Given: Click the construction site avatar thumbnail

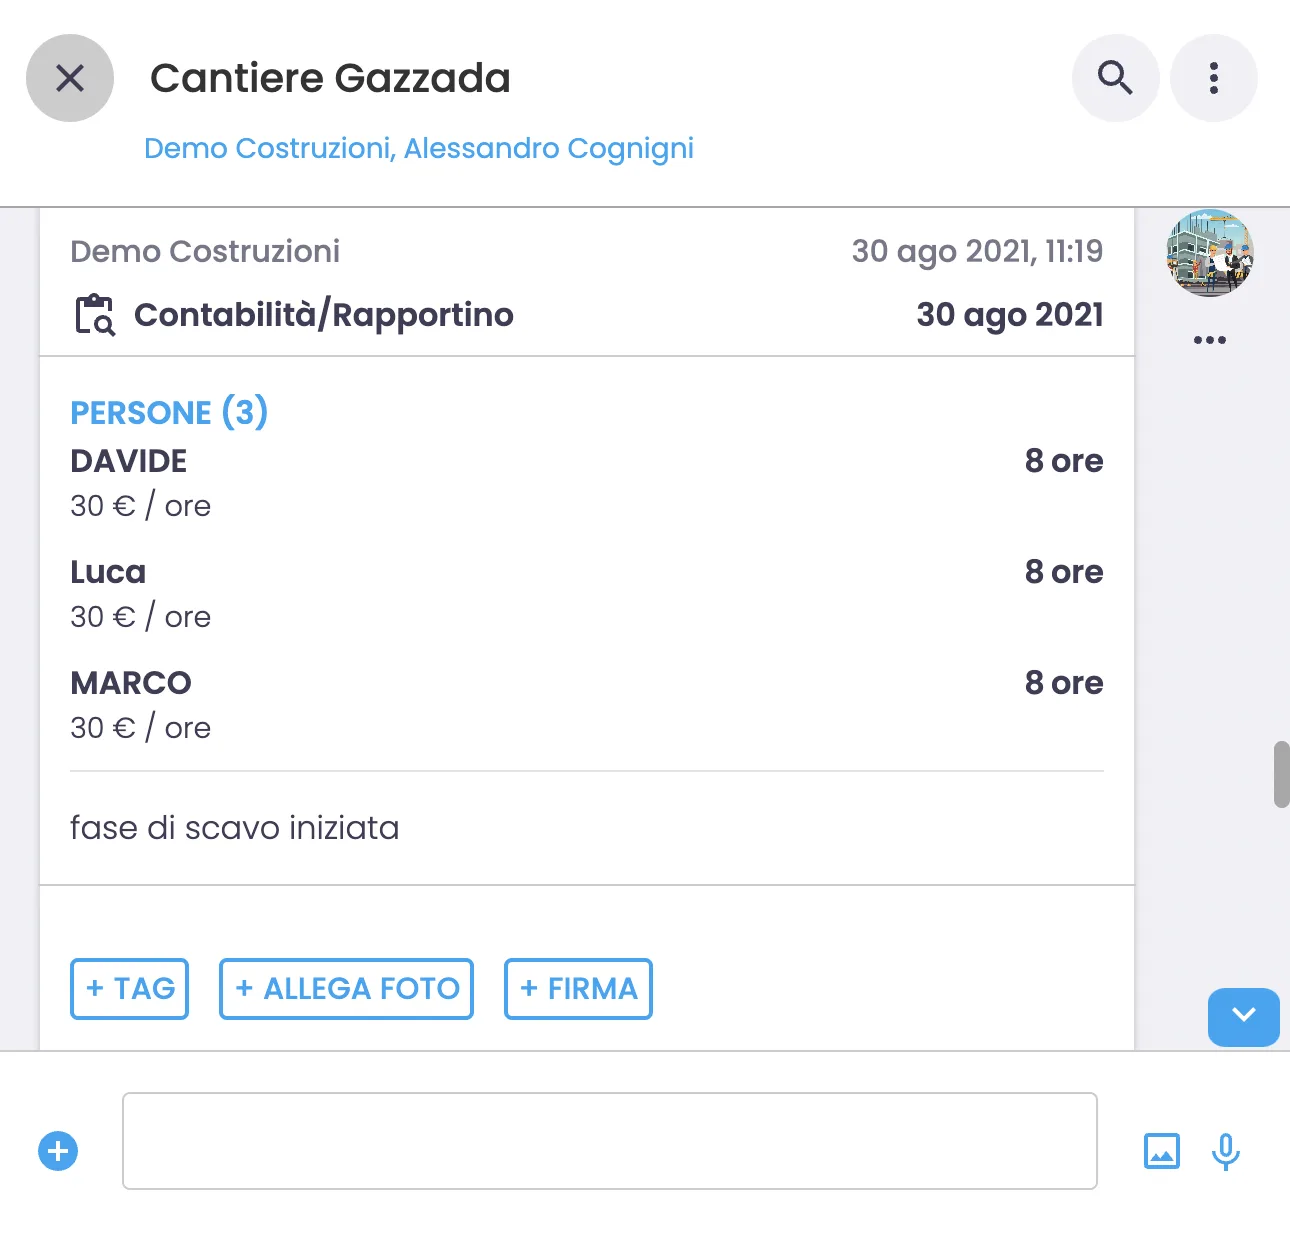Looking at the screenshot, I should [x=1209, y=253].
